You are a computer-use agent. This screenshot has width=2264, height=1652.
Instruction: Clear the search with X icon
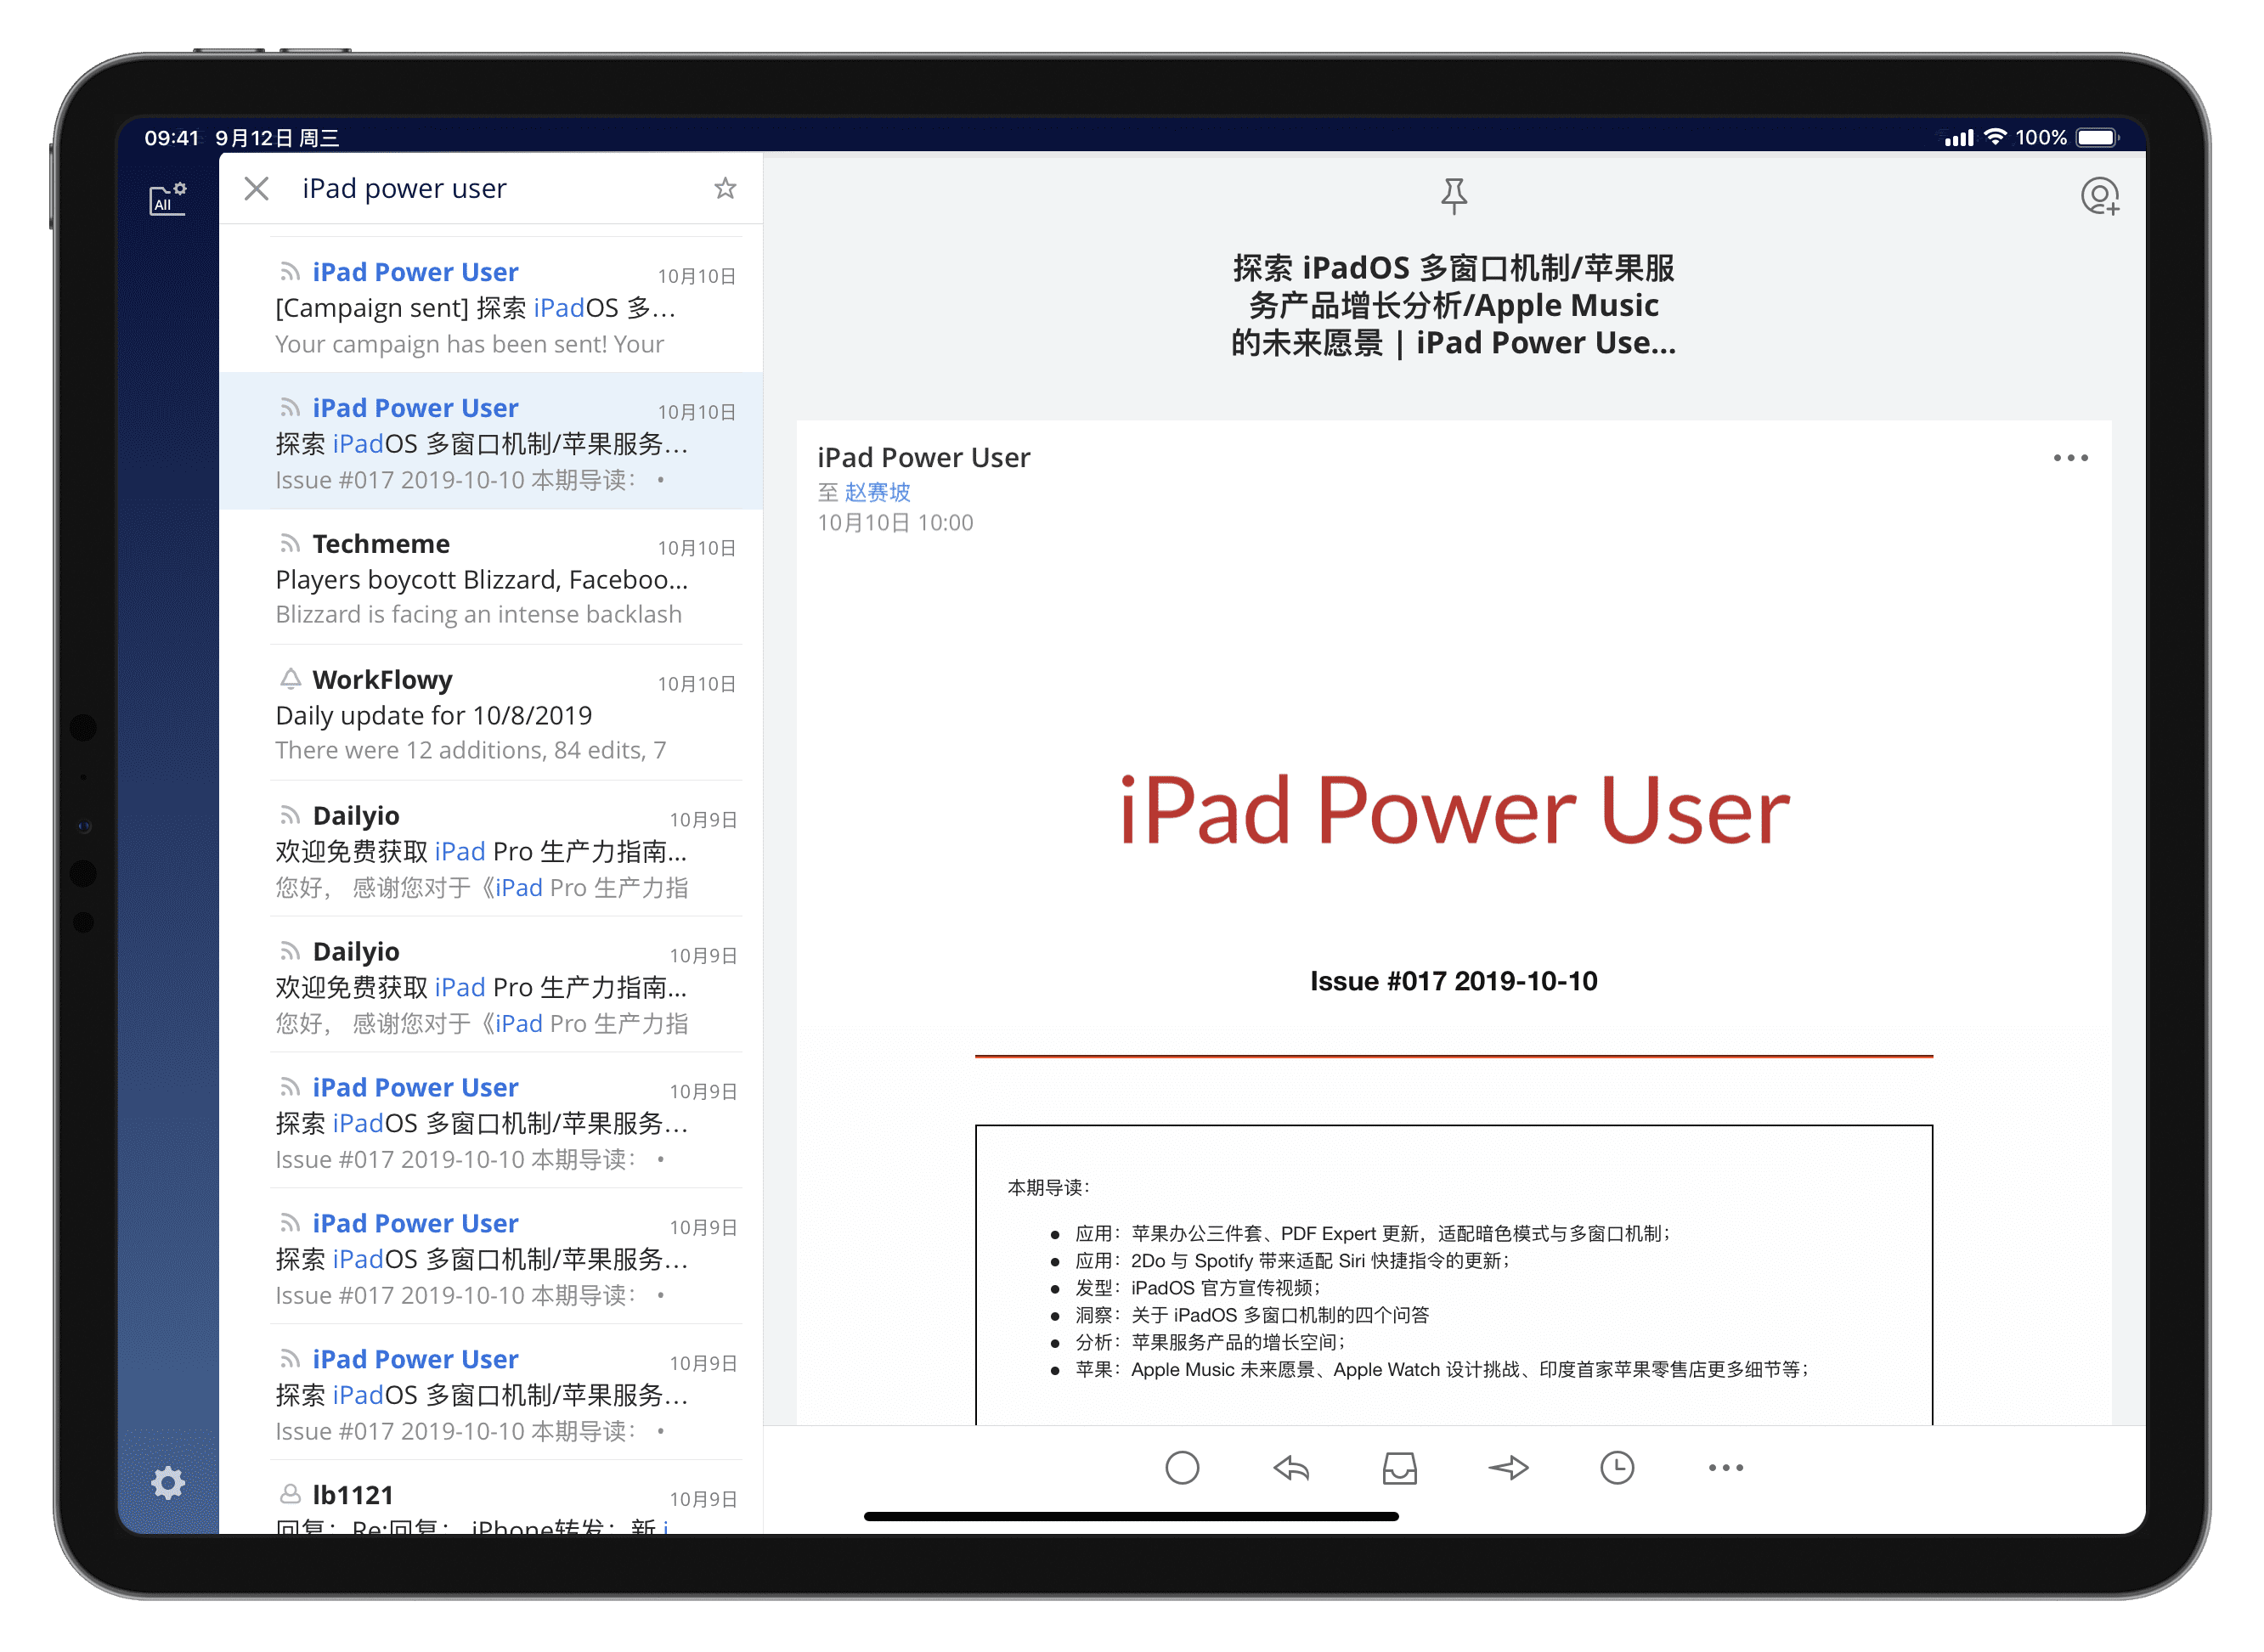[256, 188]
